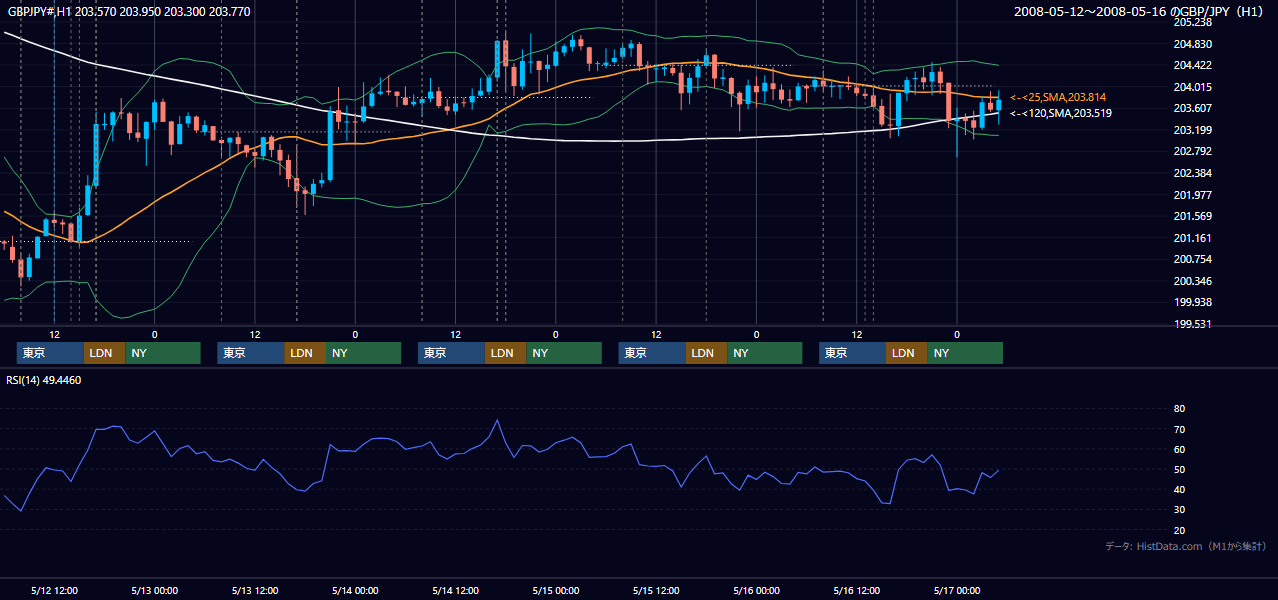Click price axis label 205.238
The width and height of the screenshot is (1278, 600).
click(x=1193, y=22)
